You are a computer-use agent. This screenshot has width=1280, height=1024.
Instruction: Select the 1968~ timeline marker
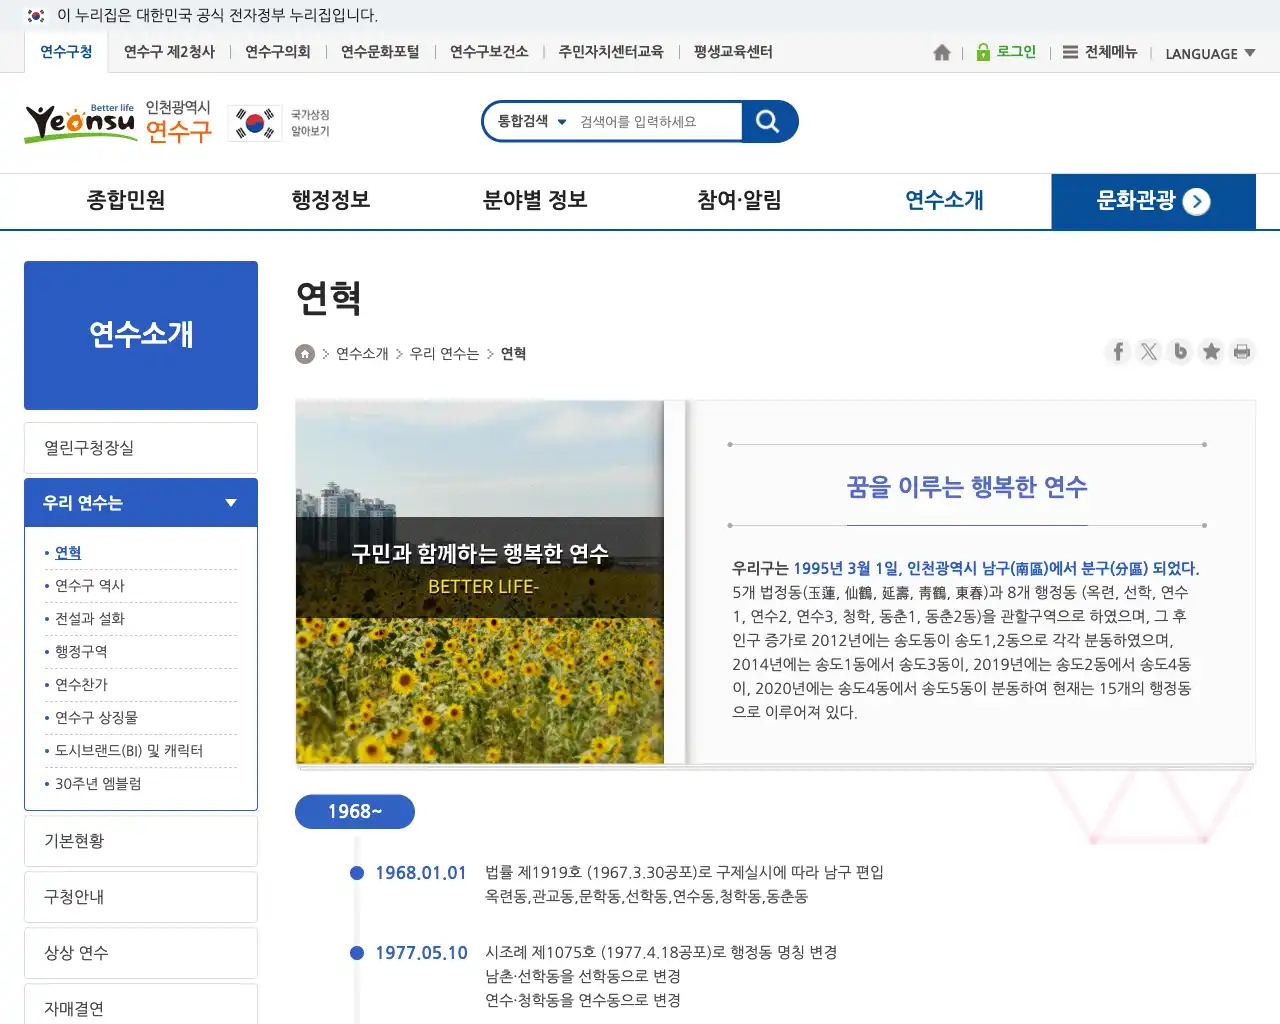[355, 812]
